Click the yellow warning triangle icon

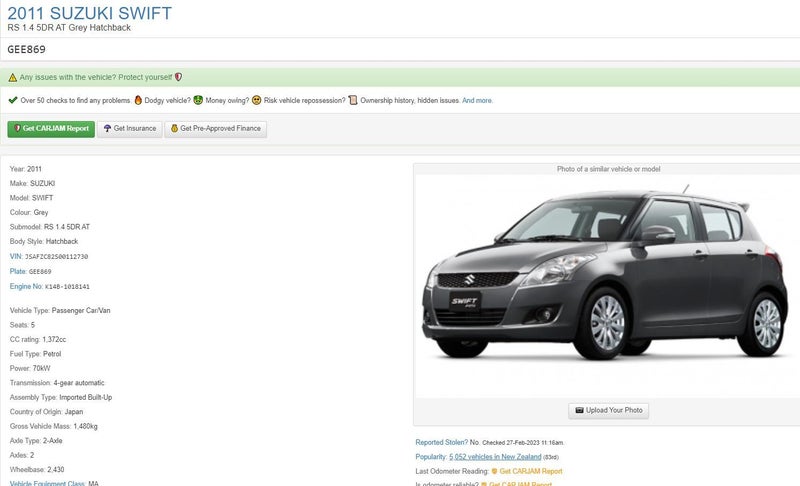[x=12, y=77]
